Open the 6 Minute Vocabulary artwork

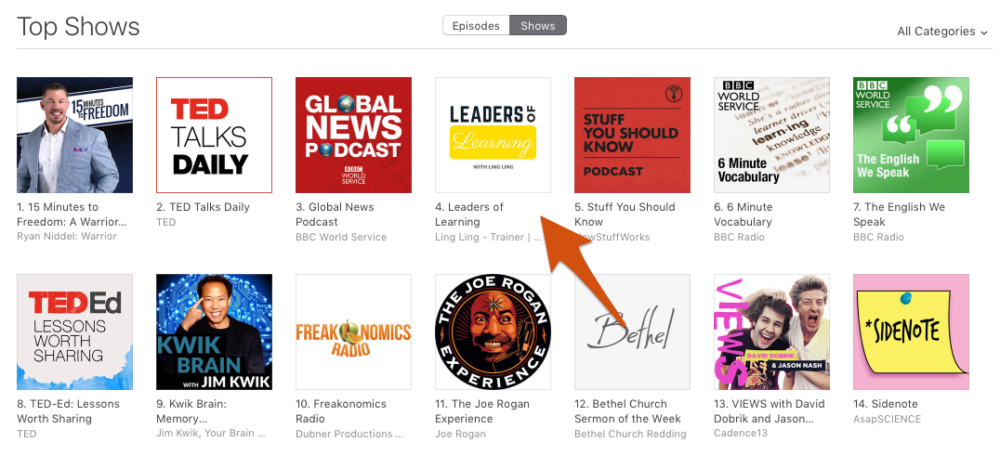[x=772, y=135]
